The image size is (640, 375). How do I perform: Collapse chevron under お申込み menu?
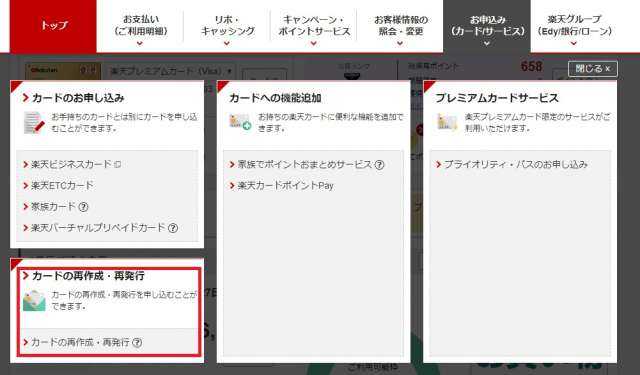(x=487, y=43)
